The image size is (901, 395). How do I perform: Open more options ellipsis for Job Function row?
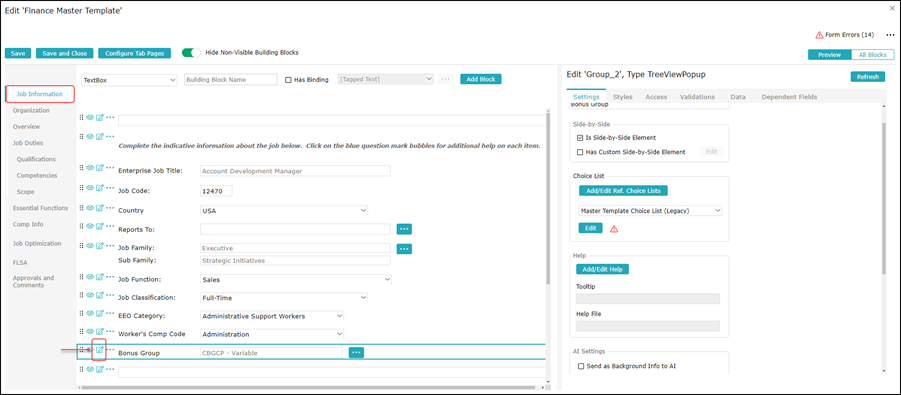[x=110, y=277]
